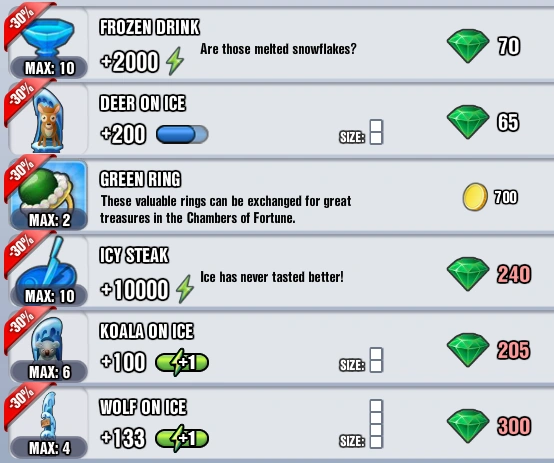Click the +1 energy badge on Wolf

pyautogui.click(x=182, y=438)
